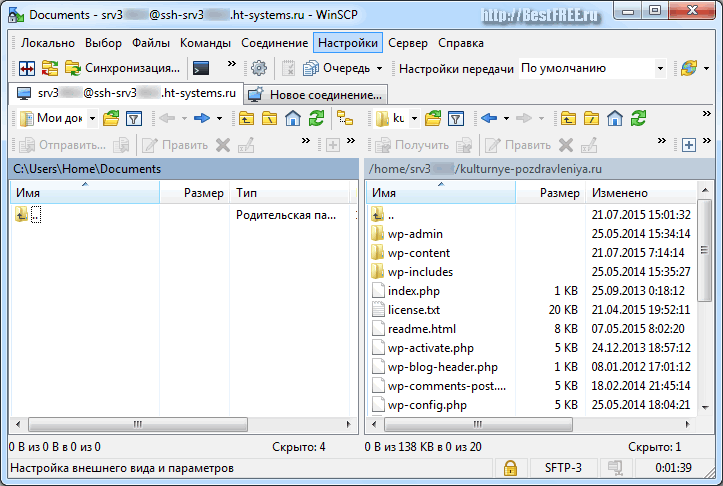723x486 pixels.
Task: Go to the remote parent directory icon
Action: point(568,119)
